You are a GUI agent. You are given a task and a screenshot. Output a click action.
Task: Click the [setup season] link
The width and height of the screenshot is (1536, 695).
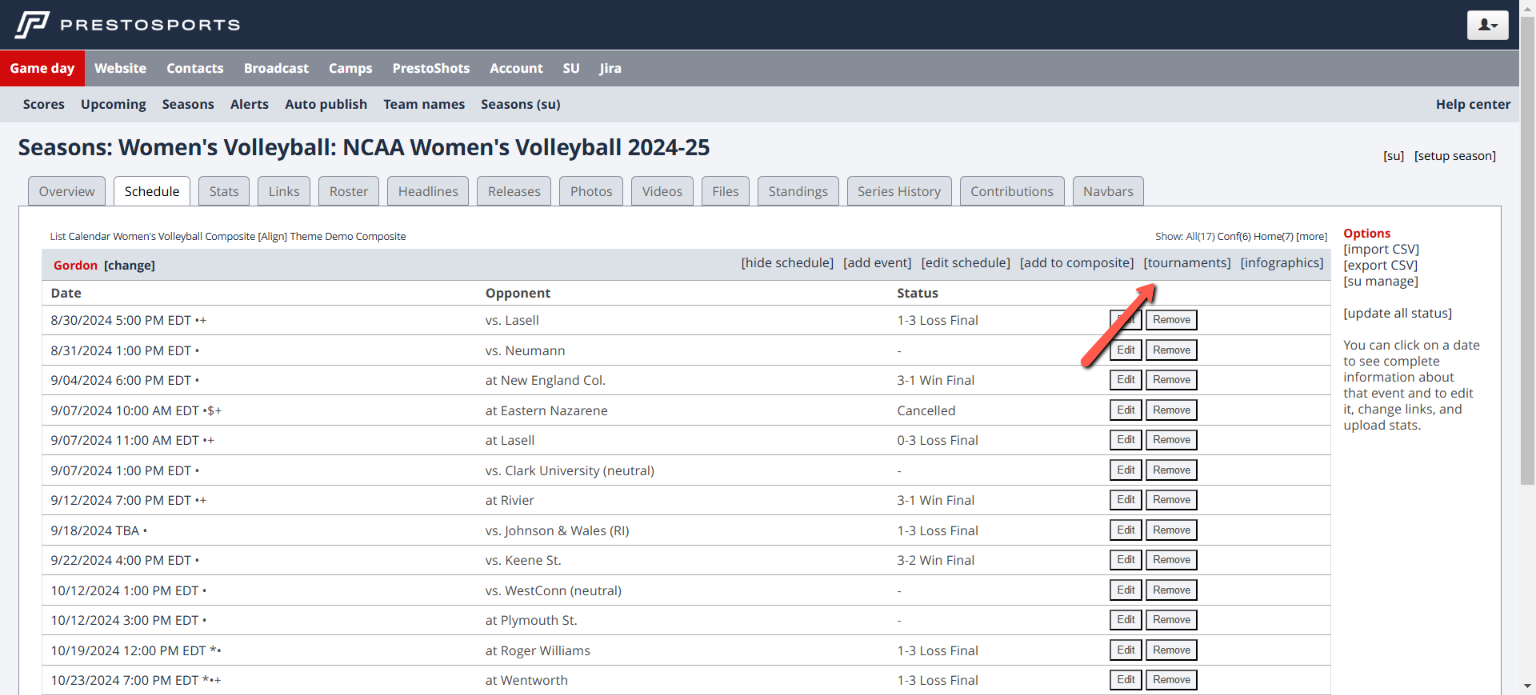(x=1455, y=156)
